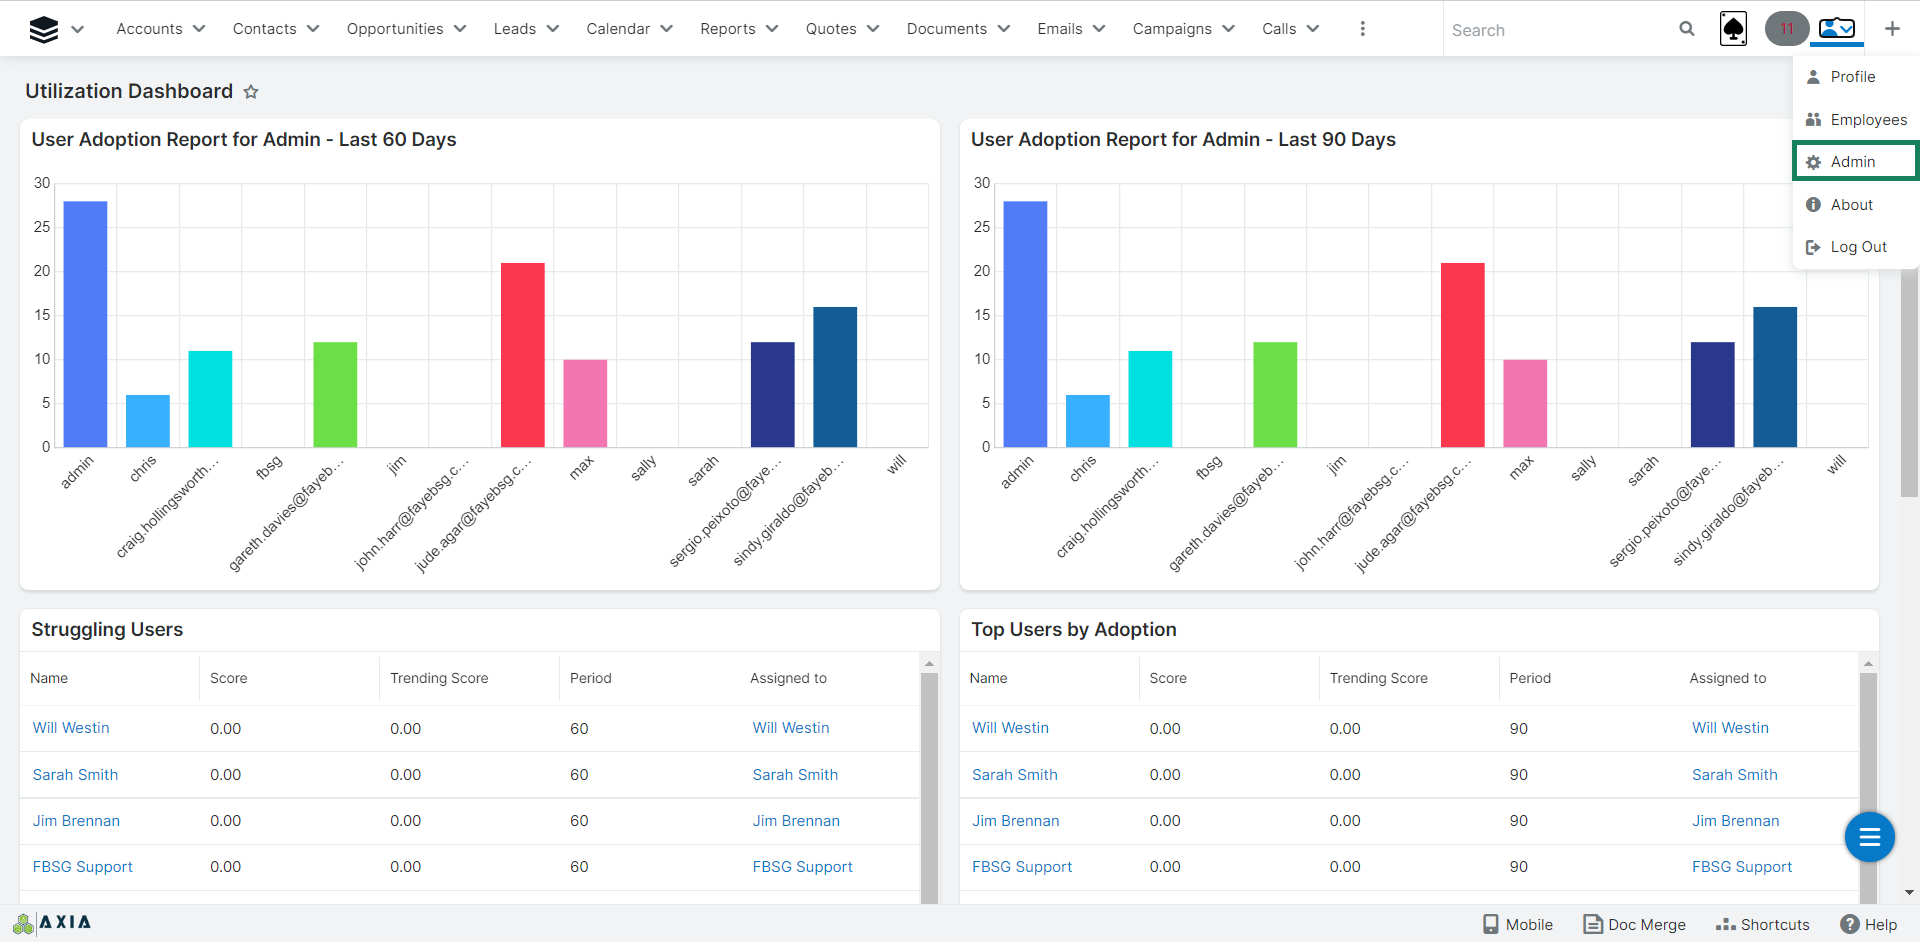
Task: Open the Shortcuts footer option
Action: pyautogui.click(x=1763, y=924)
